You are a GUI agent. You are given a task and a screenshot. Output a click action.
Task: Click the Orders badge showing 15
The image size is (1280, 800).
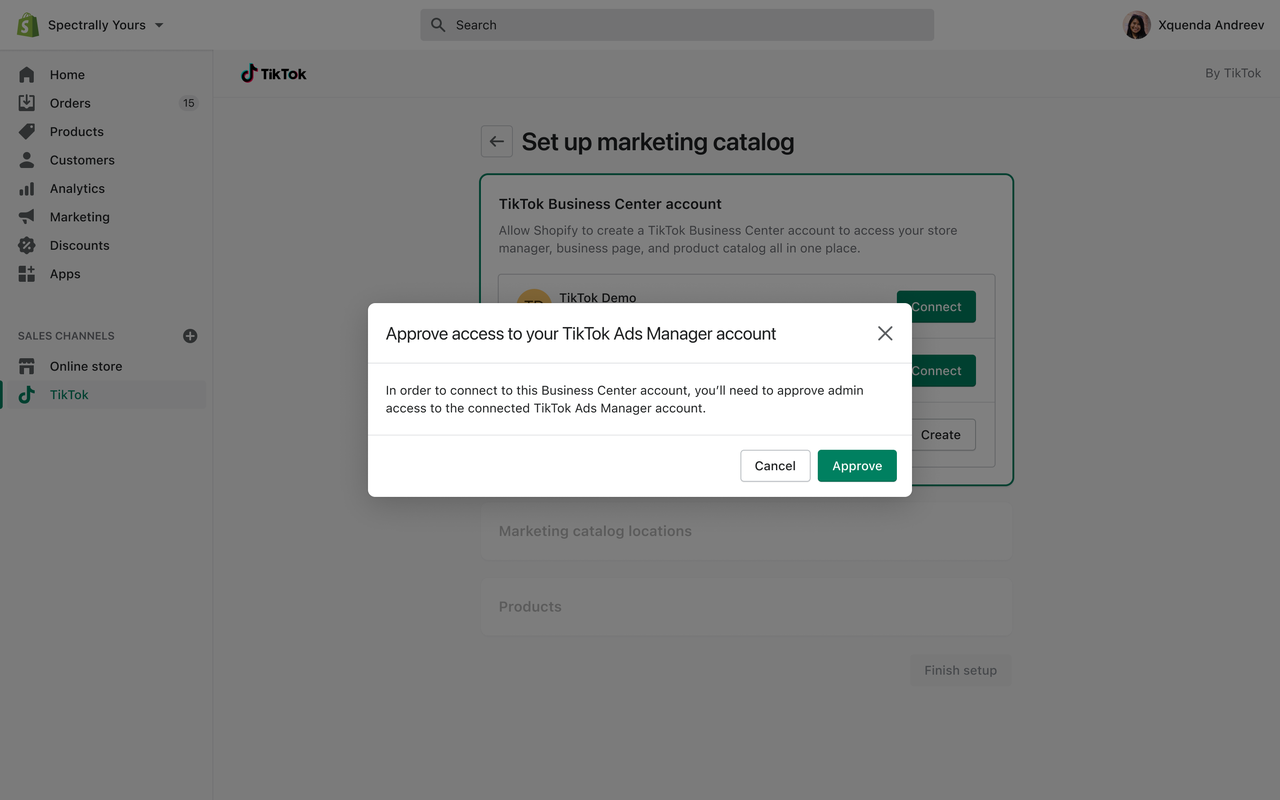coord(189,103)
